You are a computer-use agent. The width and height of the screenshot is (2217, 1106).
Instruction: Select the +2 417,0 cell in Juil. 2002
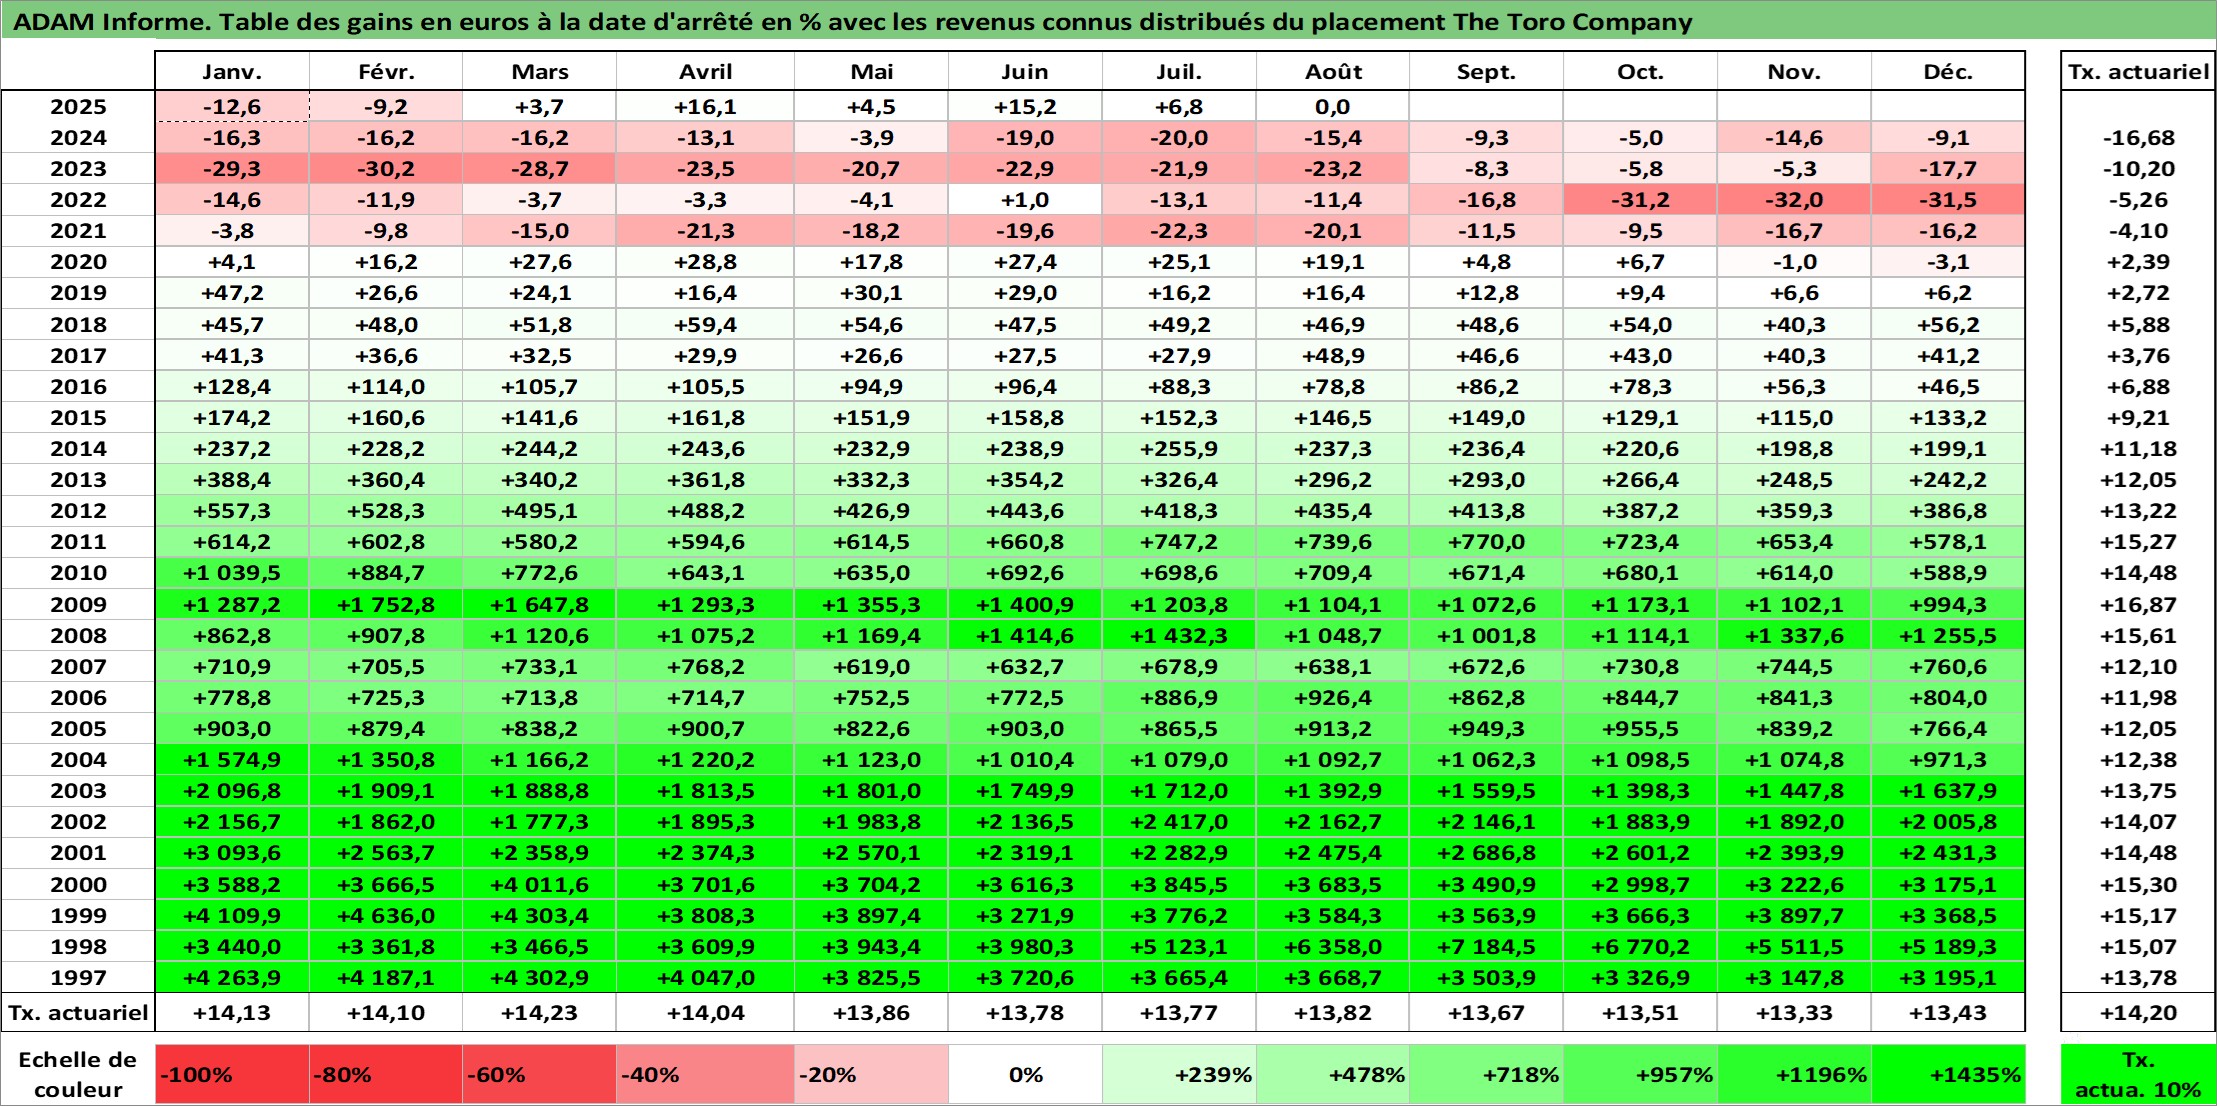click(x=1180, y=822)
